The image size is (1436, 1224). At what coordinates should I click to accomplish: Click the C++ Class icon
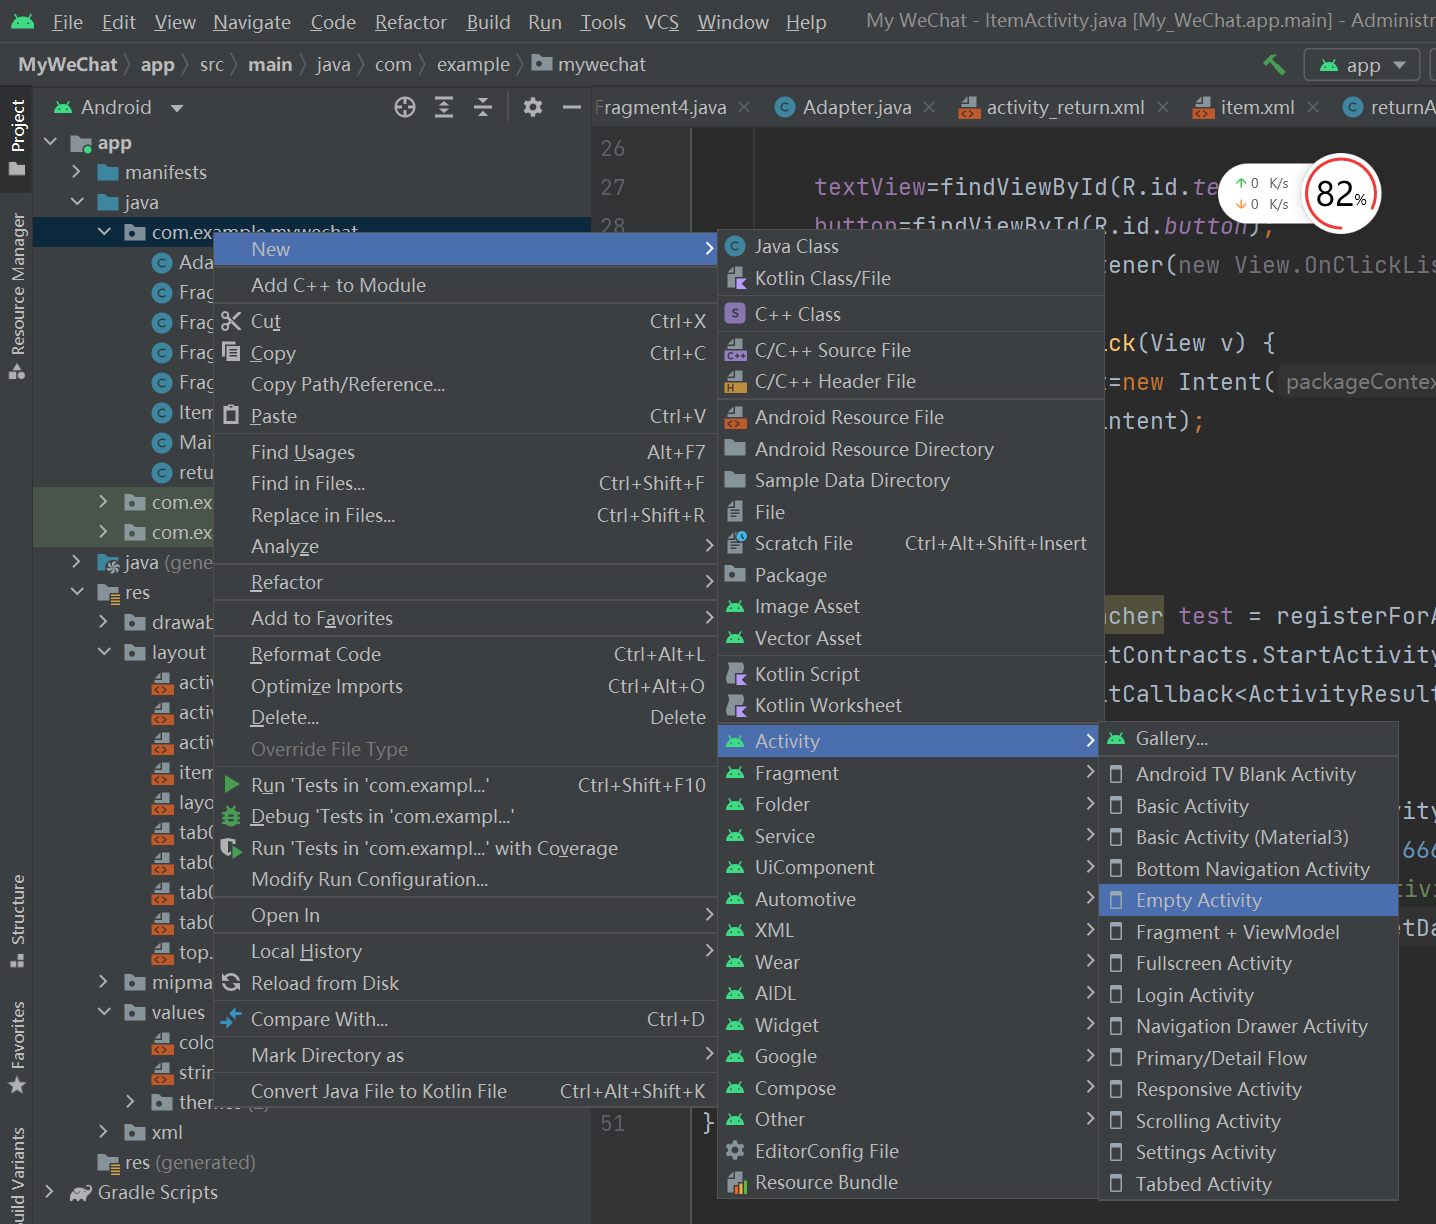[735, 314]
